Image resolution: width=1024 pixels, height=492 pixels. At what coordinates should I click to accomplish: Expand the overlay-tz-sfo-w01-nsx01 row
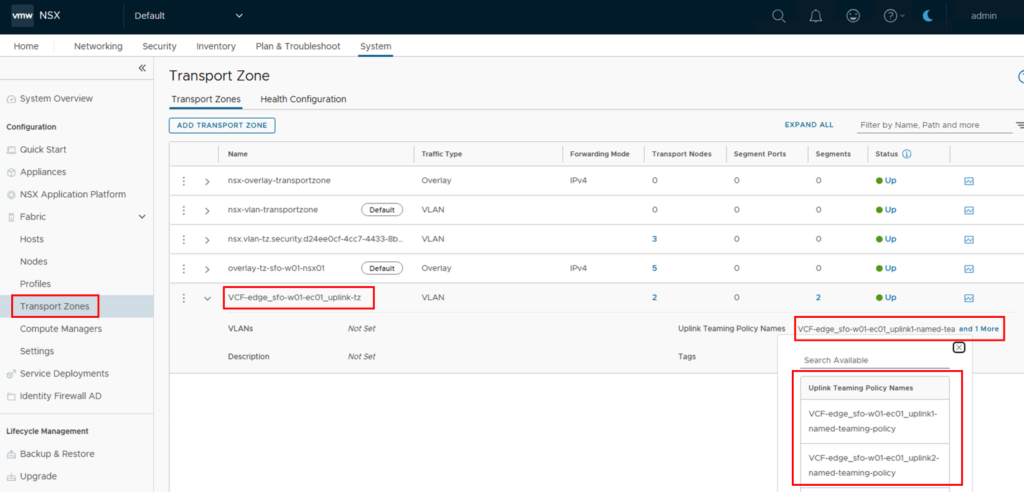[x=207, y=269]
